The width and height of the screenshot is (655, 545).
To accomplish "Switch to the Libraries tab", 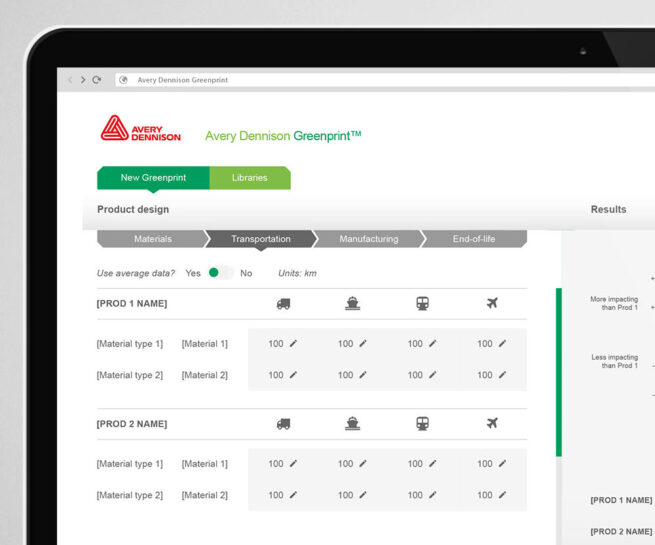I will [x=250, y=178].
